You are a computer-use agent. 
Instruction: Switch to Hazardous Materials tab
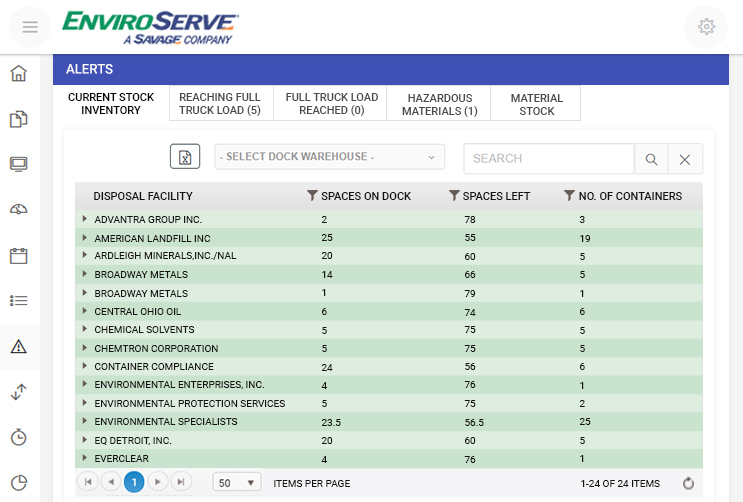click(439, 103)
